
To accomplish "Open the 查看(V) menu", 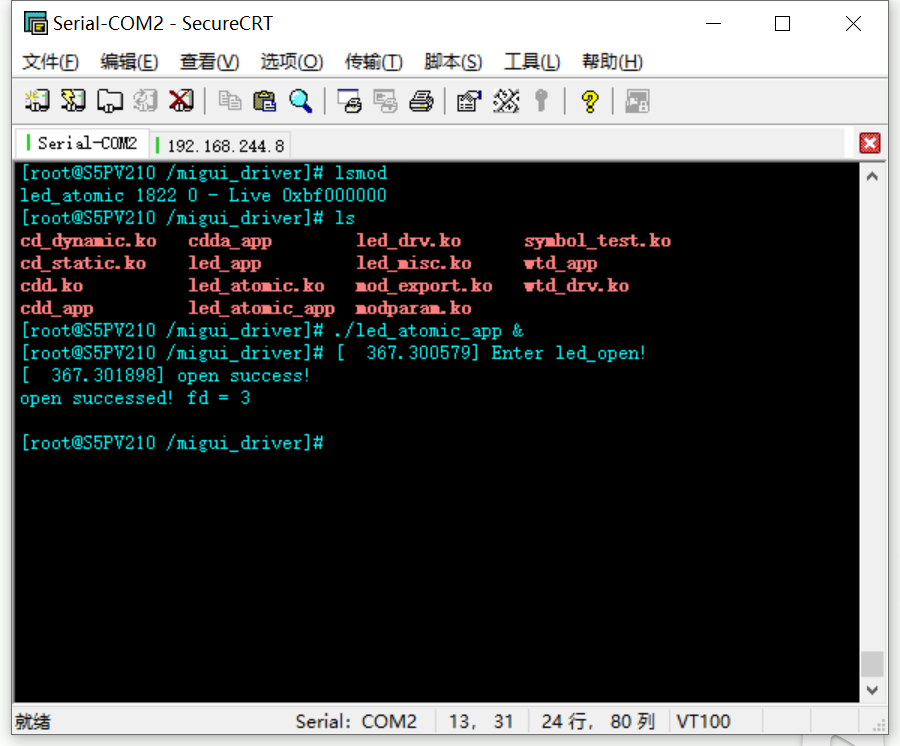I will click(x=209, y=61).
